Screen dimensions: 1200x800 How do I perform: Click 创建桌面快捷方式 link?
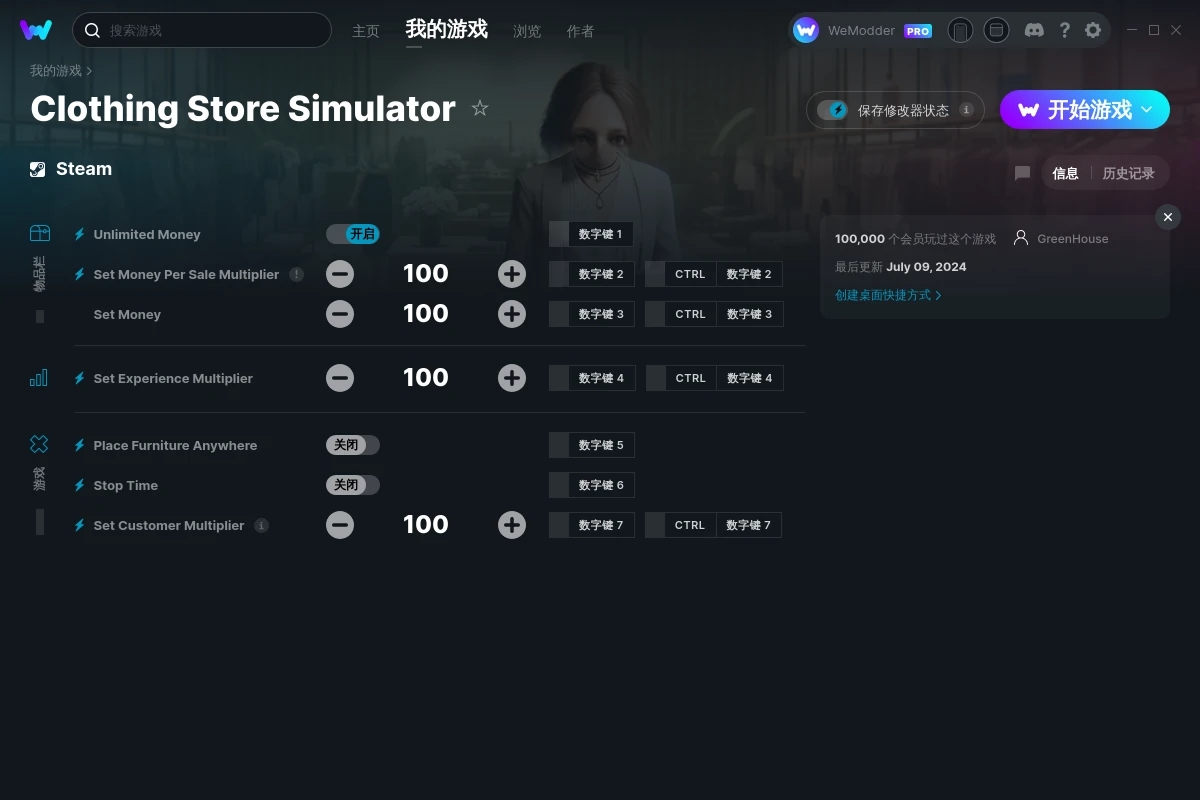[x=888, y=295]
